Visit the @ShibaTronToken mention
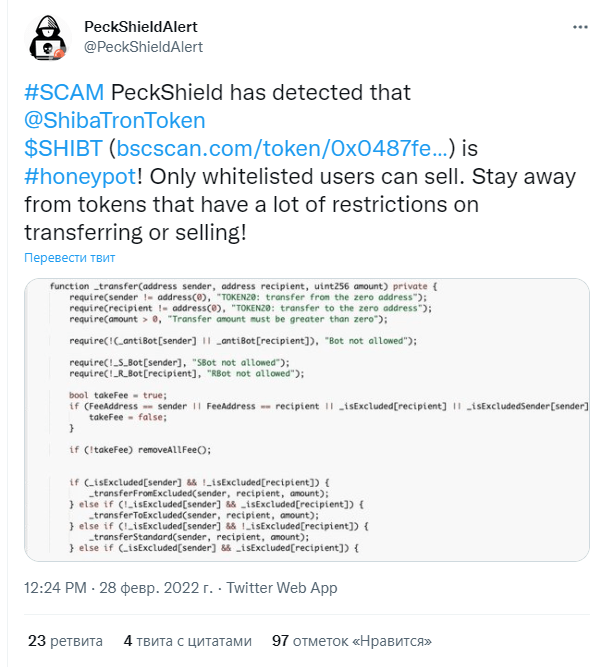605x667 pixels. (x=114, y=120)
